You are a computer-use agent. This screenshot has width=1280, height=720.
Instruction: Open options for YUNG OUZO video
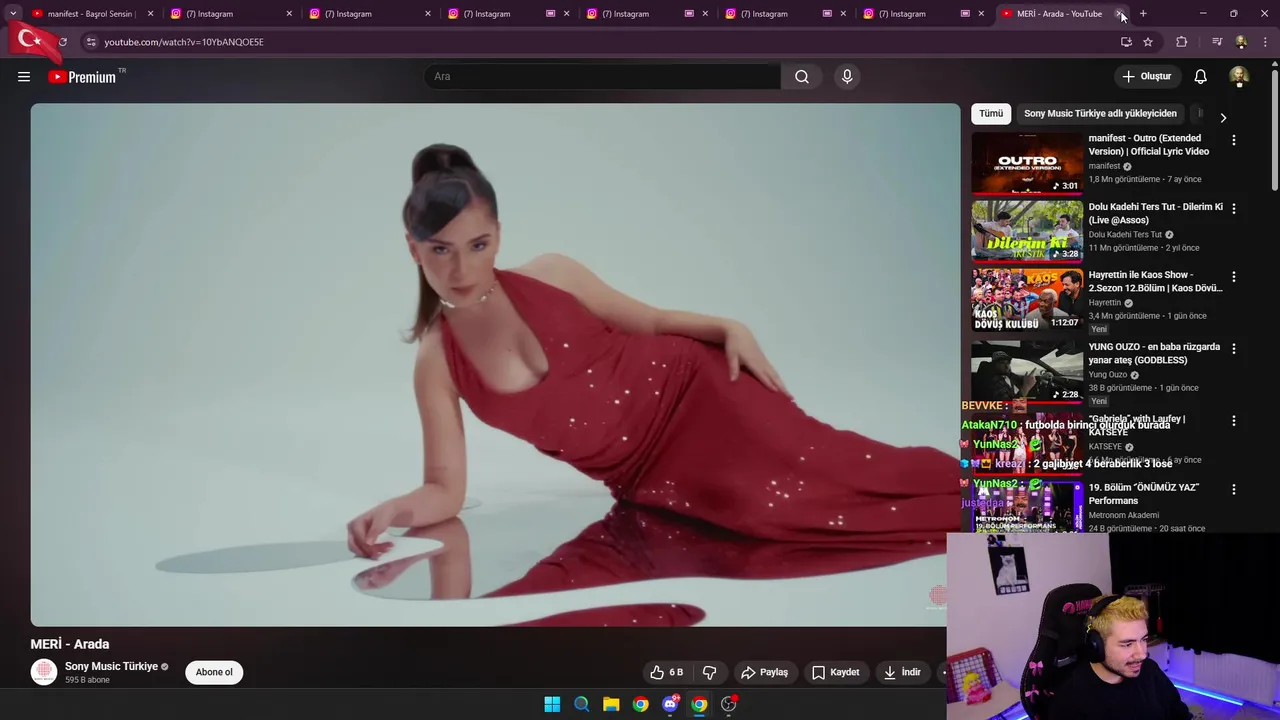click(x=1233, y=348)
